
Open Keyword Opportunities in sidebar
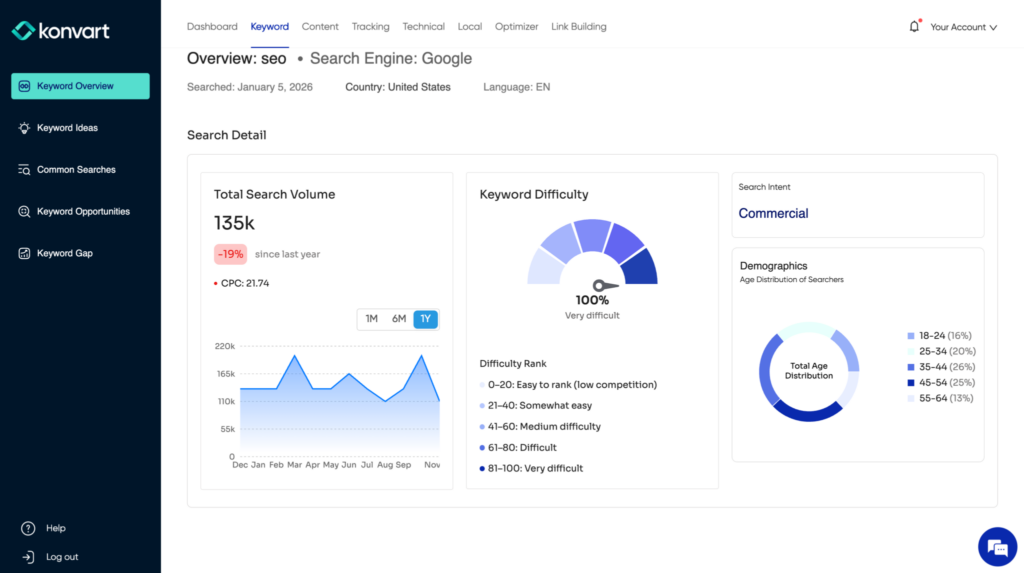tap(80, 212)
